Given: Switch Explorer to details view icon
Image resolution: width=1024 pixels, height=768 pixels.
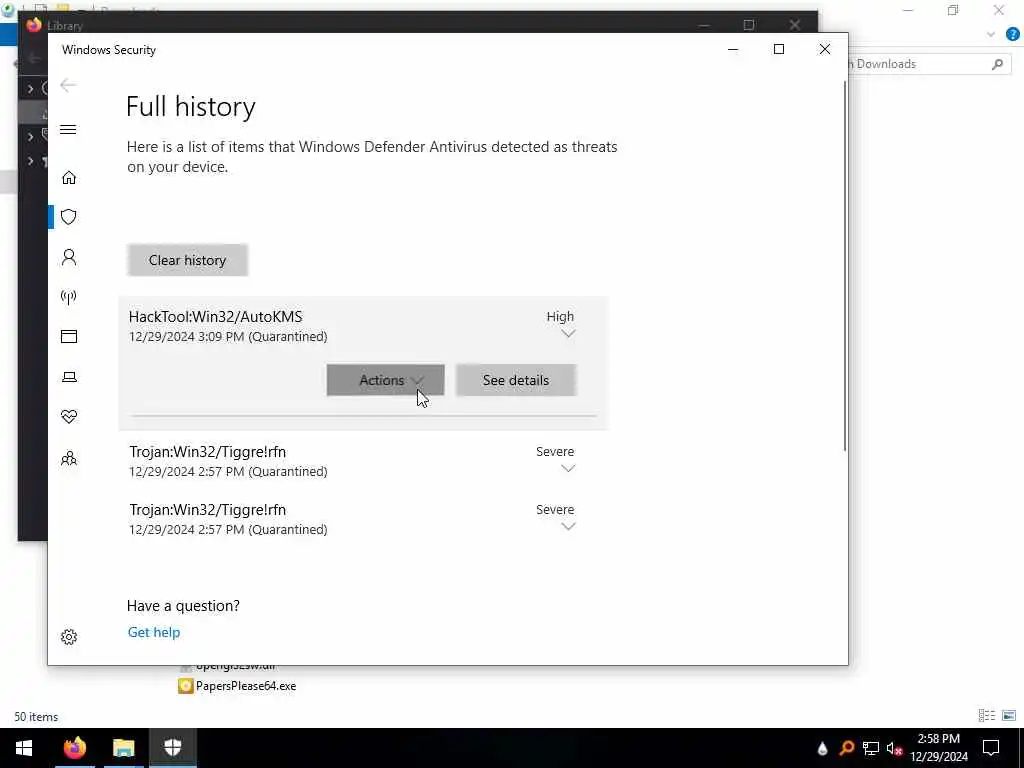Looking at the screenshot, I should click(987, 716).
